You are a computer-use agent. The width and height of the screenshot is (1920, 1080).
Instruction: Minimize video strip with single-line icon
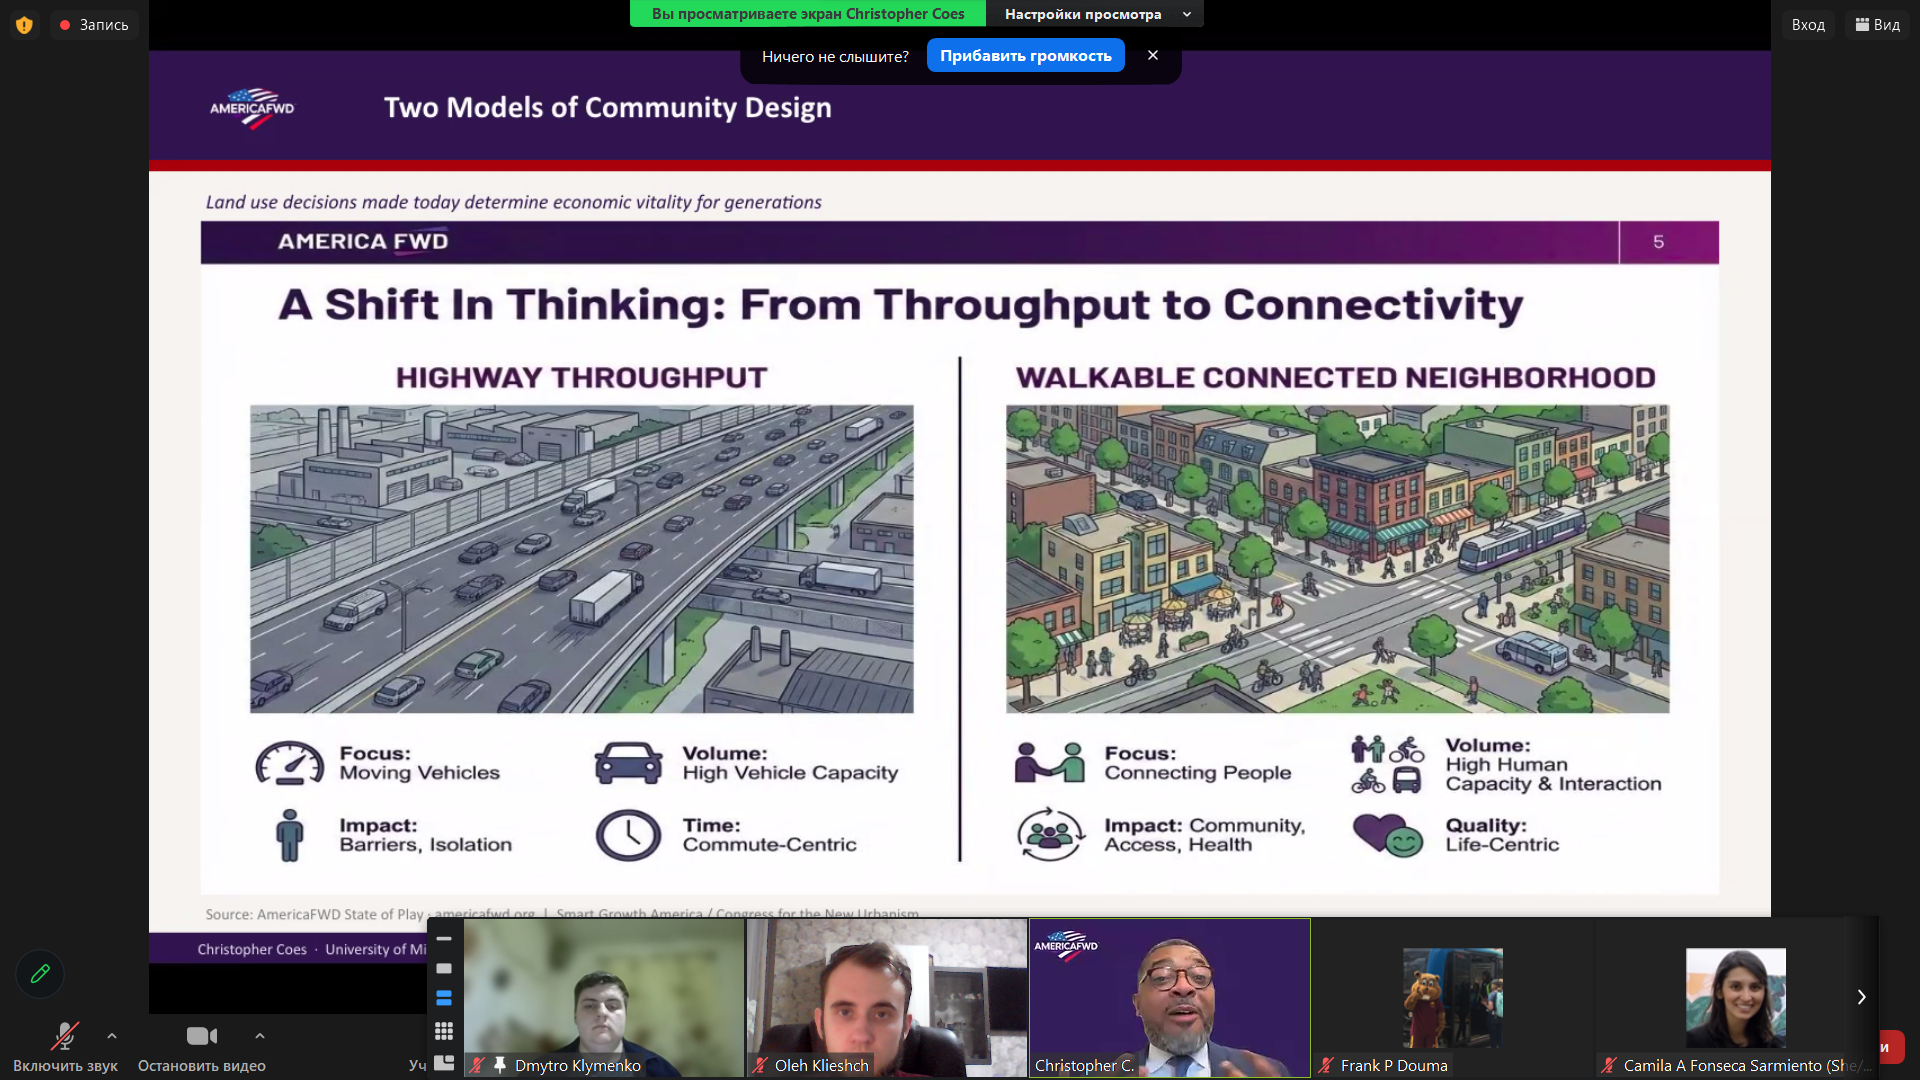click(x=444, y=939)
